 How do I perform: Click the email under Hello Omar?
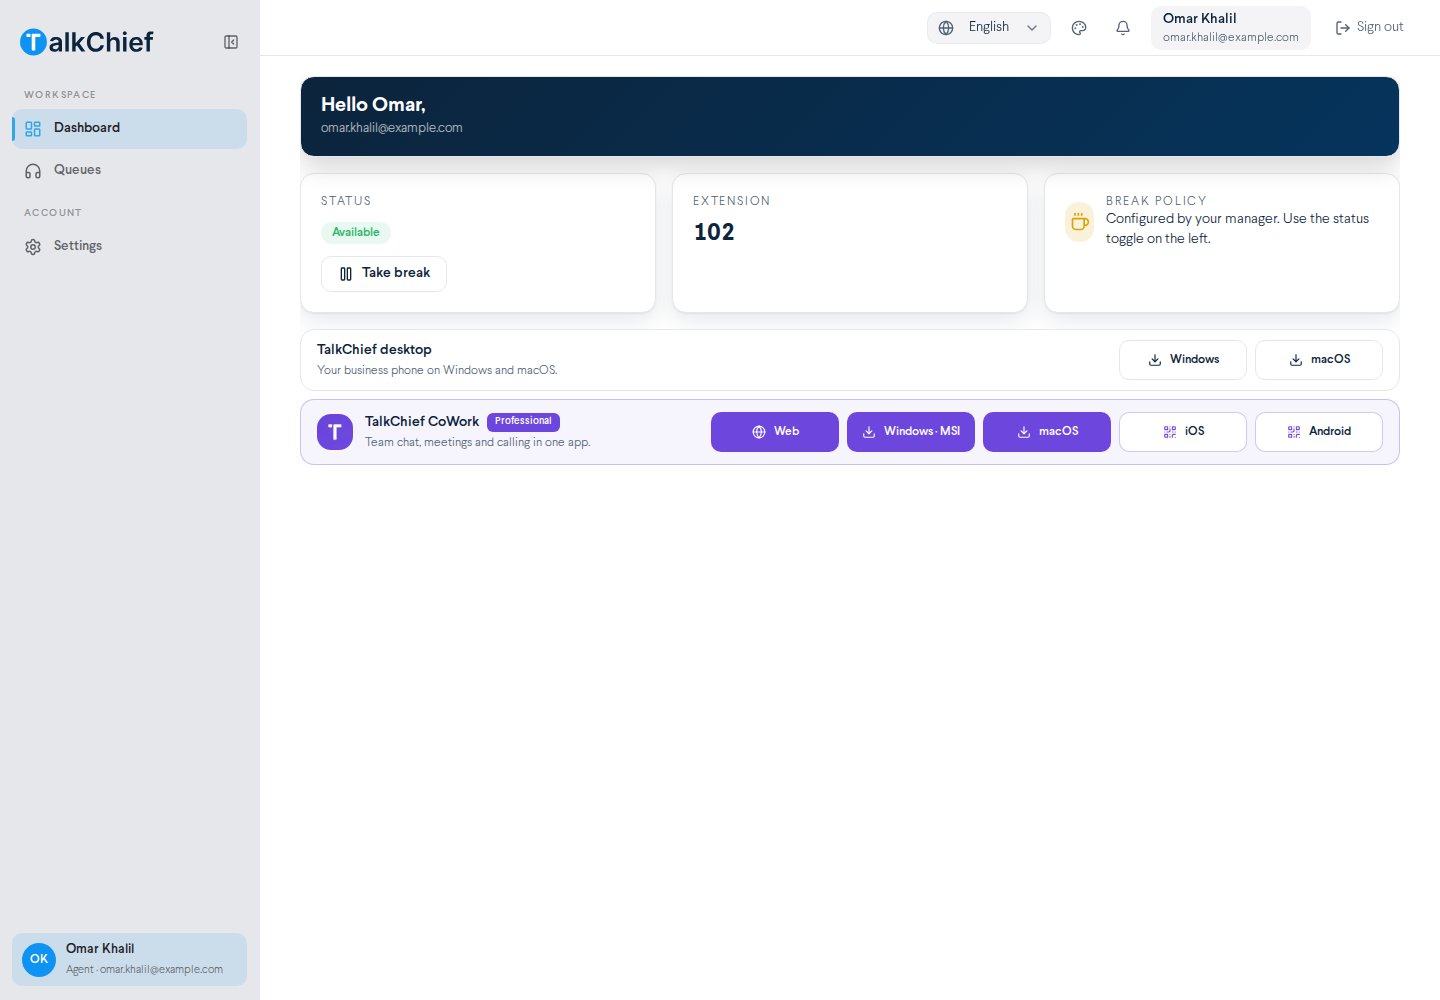(x=392, y=128)
